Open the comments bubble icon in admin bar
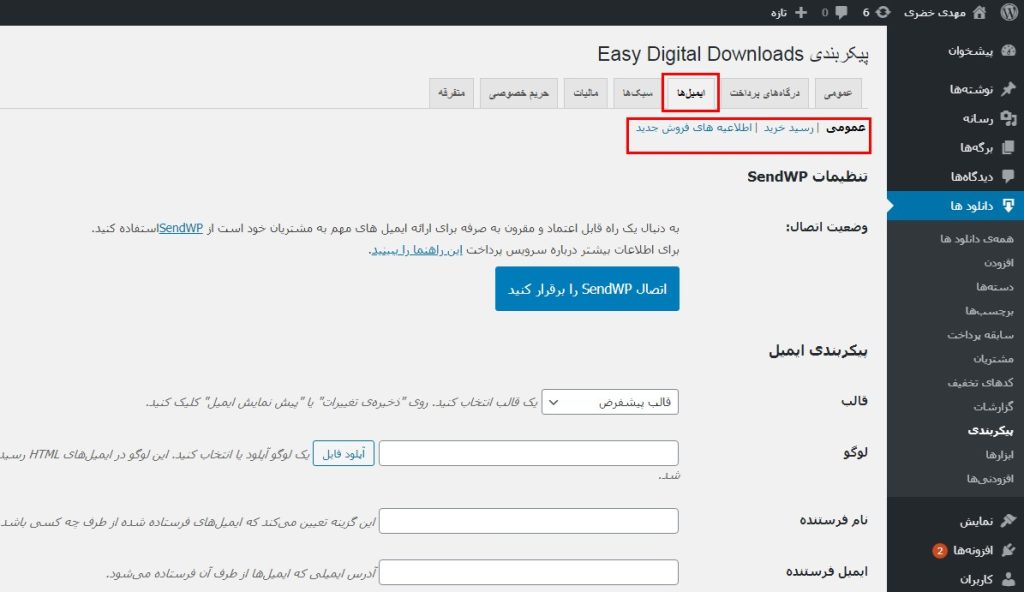This screenshot has height=592, width=1024. click(842, 12)
